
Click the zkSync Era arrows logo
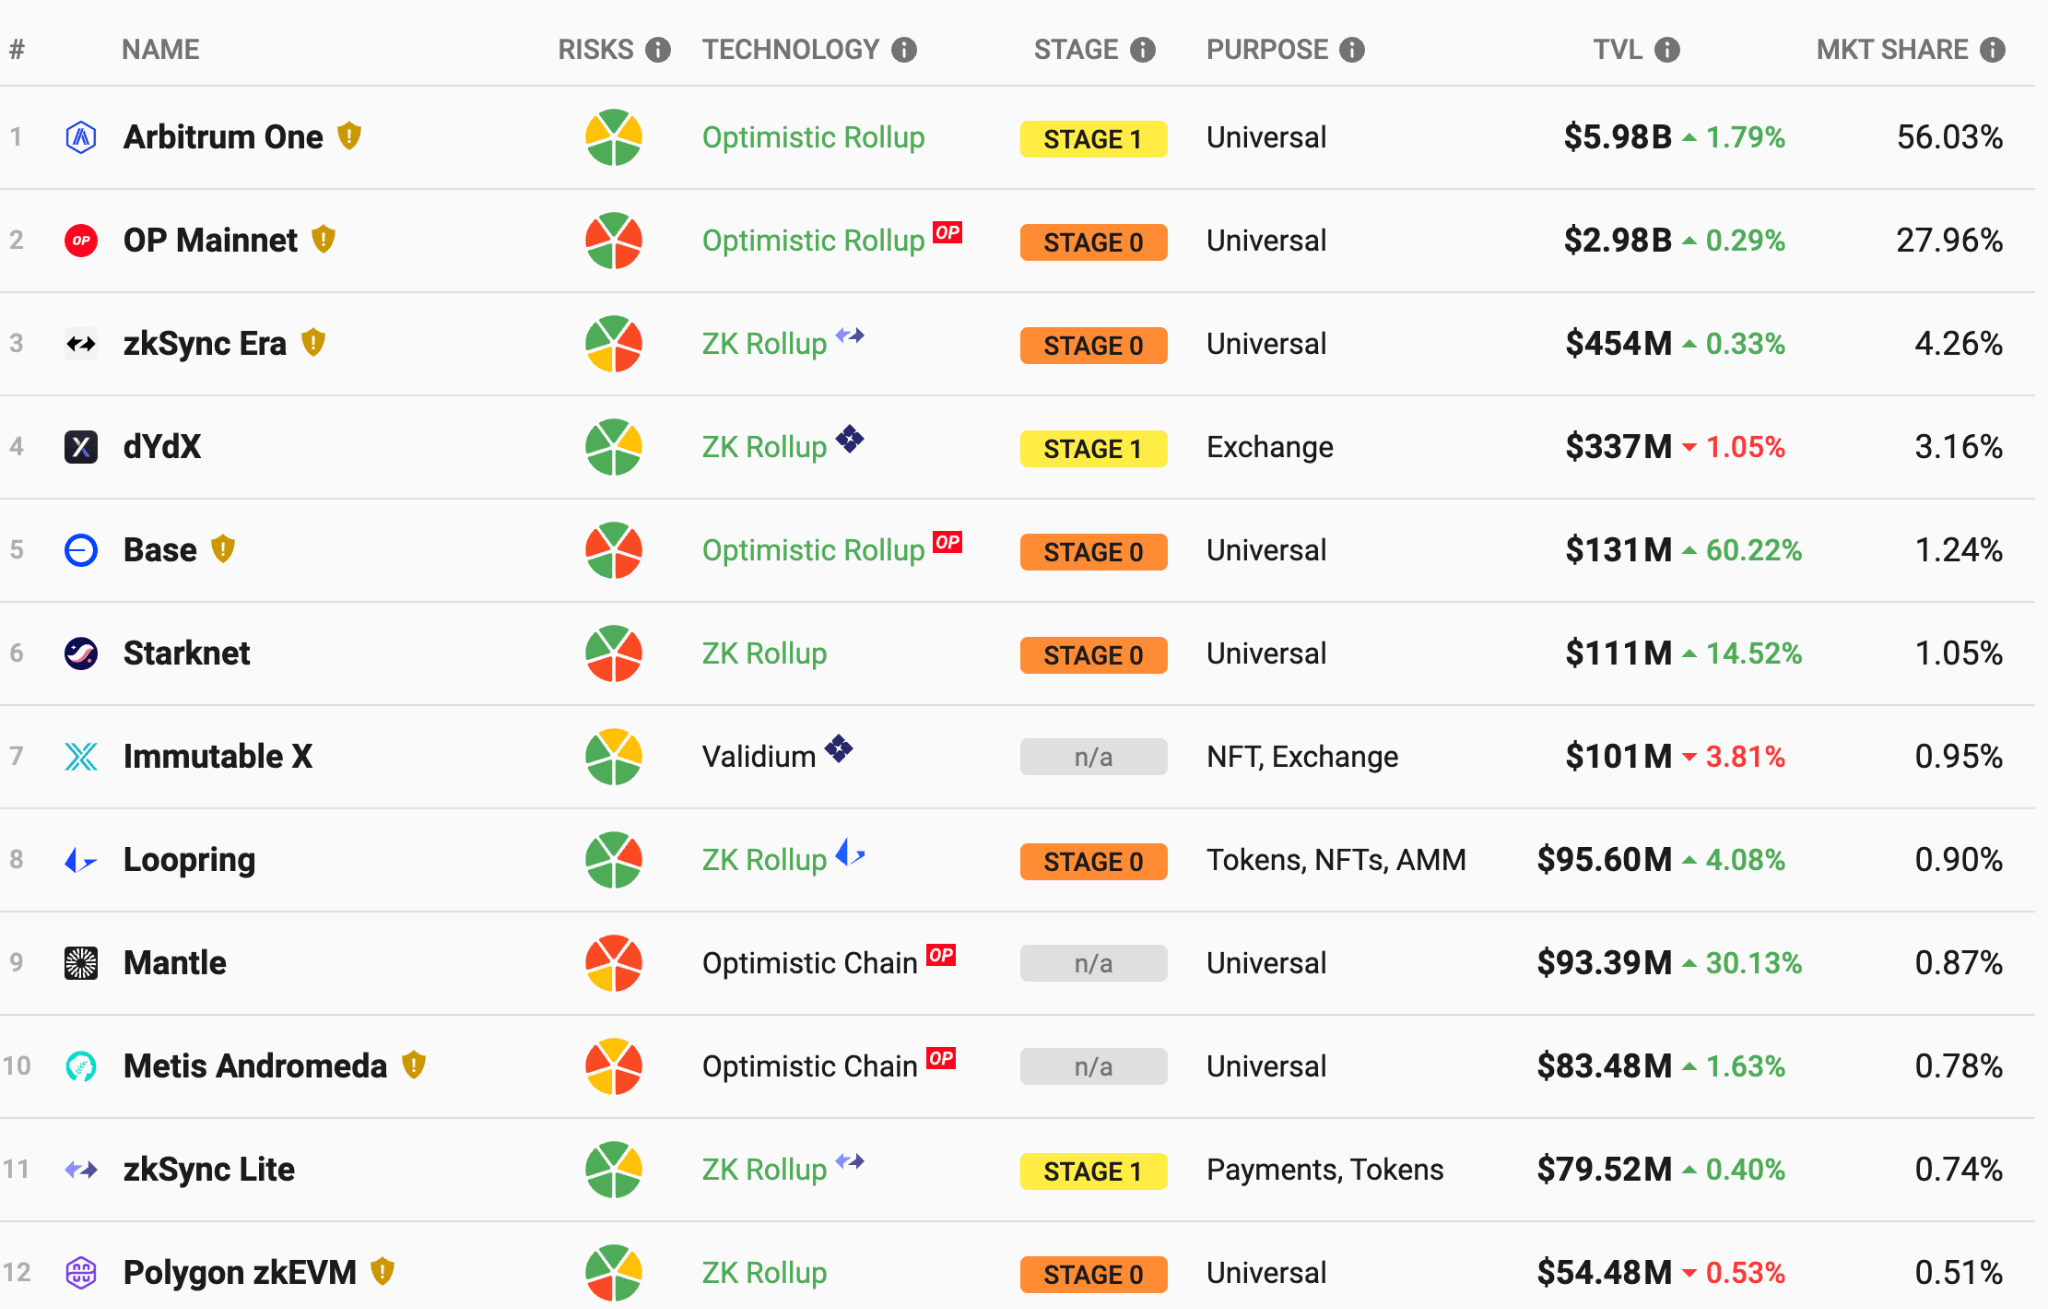[81, 344]
